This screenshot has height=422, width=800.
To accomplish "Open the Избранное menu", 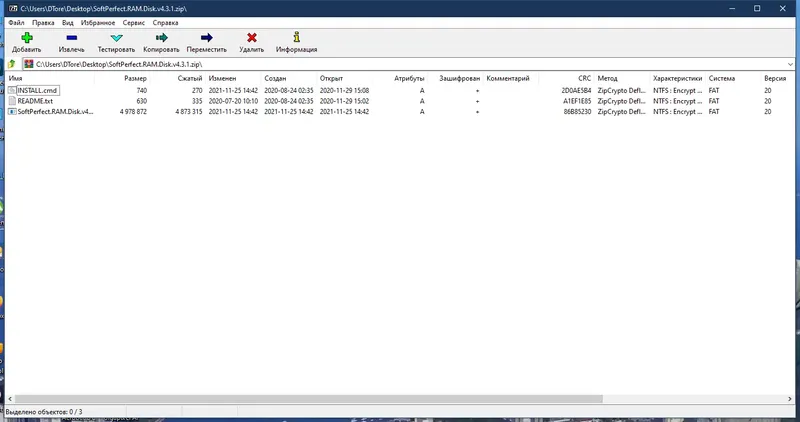I will [x=98, y=23].
